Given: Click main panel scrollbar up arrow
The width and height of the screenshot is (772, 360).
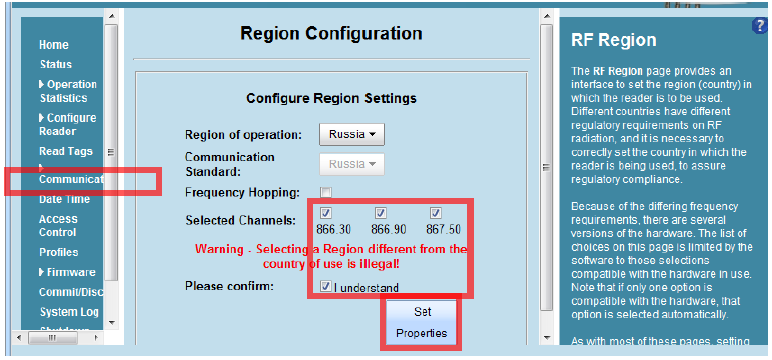Looking at the screenshot, I should point(547,16).
